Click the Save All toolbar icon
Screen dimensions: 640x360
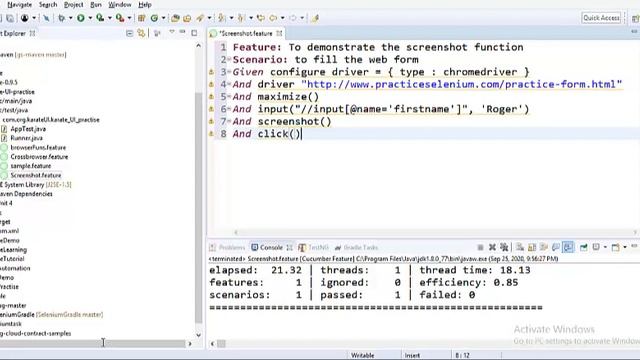coord(10,18)
